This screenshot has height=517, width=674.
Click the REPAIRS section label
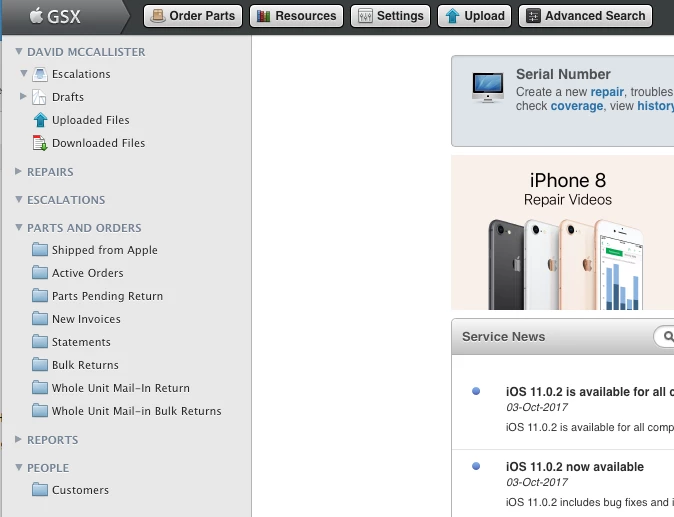pos(50,172)
